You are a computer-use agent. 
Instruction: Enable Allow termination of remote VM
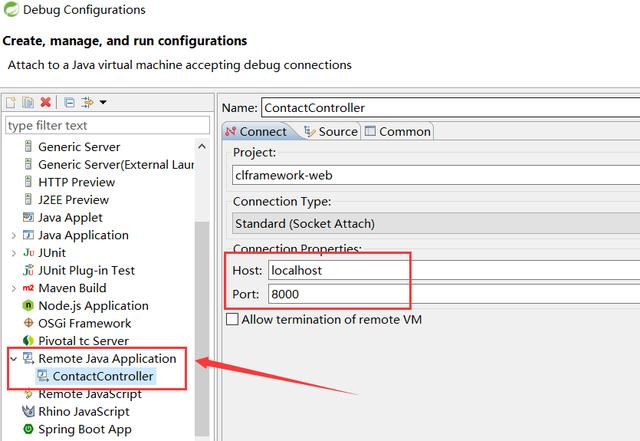233,319
